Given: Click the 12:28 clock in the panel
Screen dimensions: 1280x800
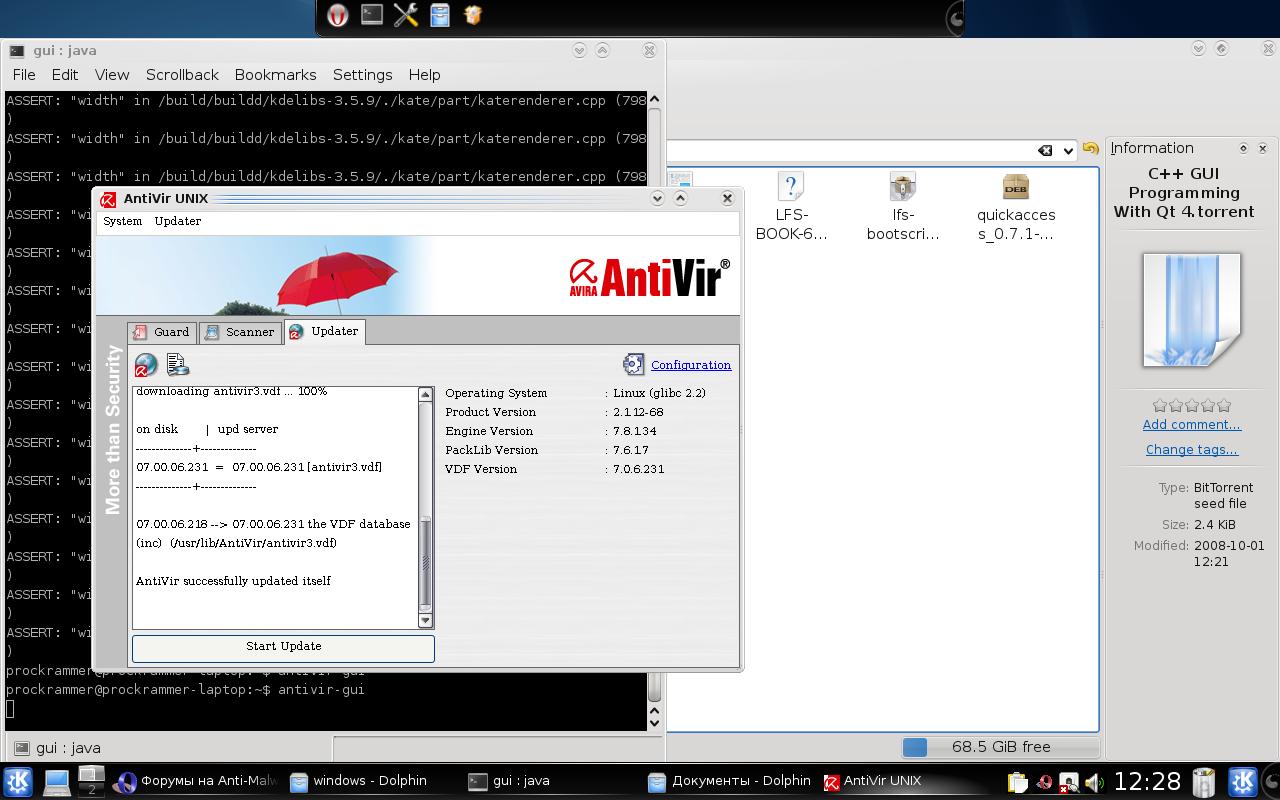Looking at the screenshot, I should click(x=1147, y=781).
